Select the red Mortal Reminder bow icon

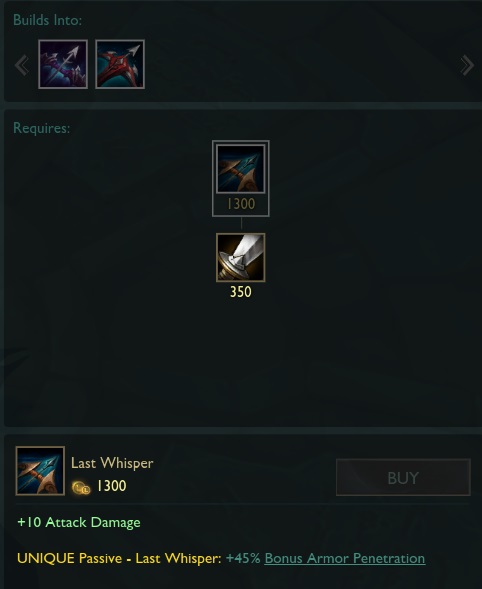tap(120, 64)
